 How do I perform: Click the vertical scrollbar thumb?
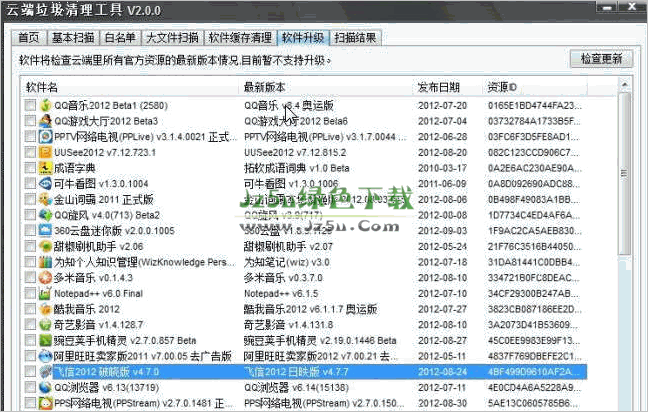[x=624, y=174]
